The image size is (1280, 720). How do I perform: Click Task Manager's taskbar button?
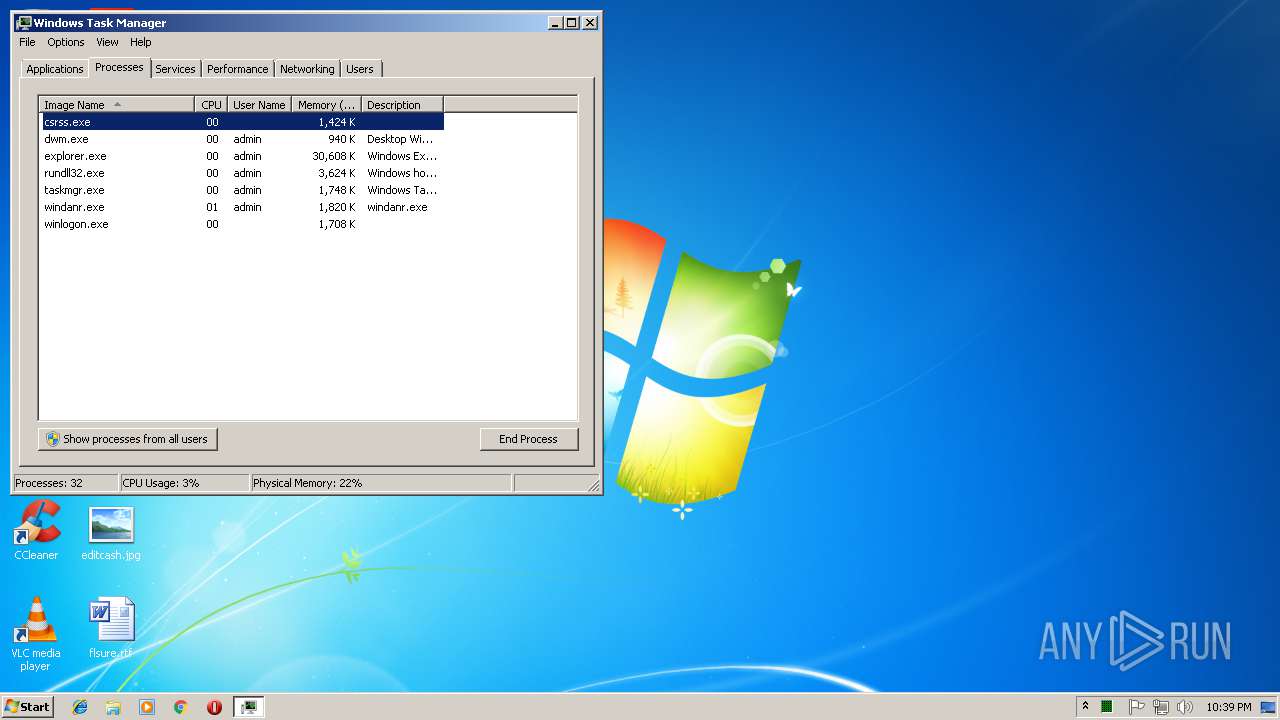click(x=248, y=707)
